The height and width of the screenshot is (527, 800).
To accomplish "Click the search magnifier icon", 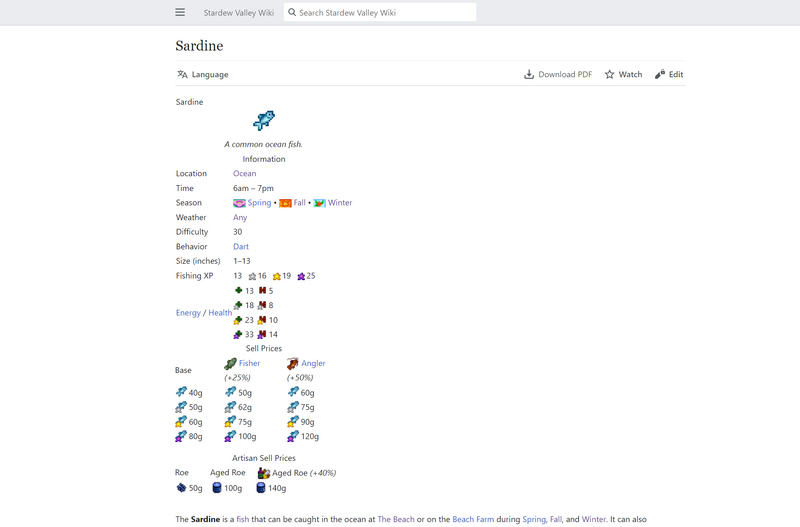I will [x=292, y=12].
